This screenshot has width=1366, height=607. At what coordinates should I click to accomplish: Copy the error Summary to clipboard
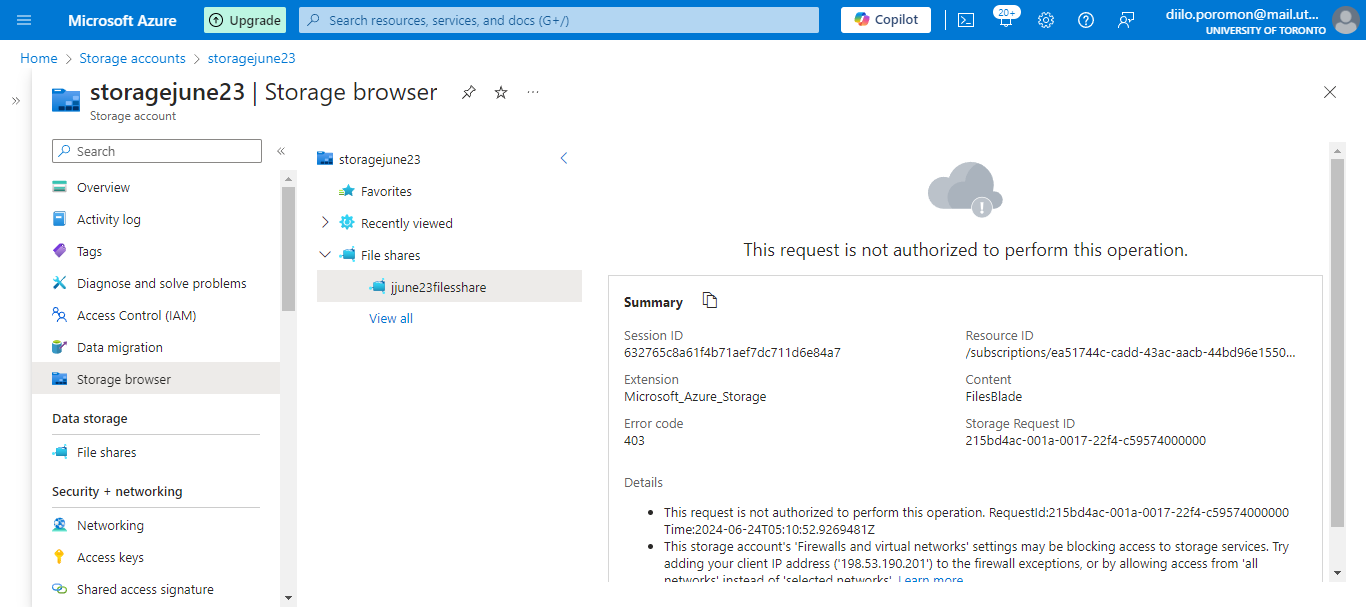[x=710, y=301]
